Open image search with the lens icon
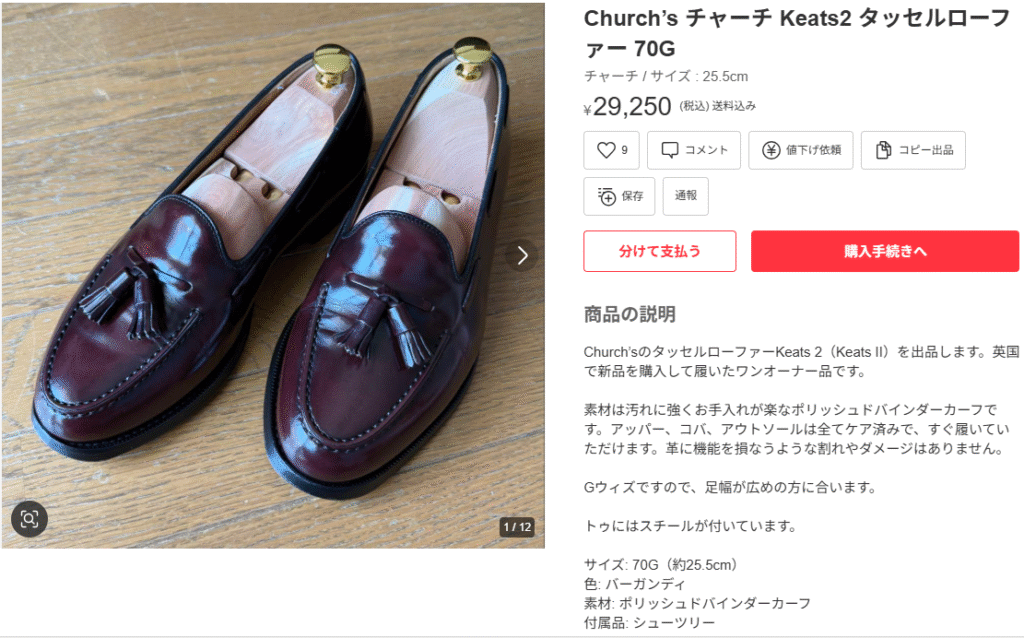Image resolution: width=1024 pixels, height=638 pixels. [x=29, y=518]
